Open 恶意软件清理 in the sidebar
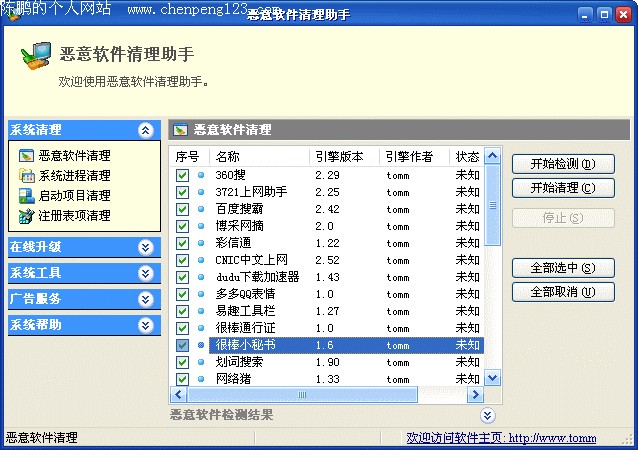The width and height of the screenshot is (638, 450). pyautogui.click(x=74, y=155)
